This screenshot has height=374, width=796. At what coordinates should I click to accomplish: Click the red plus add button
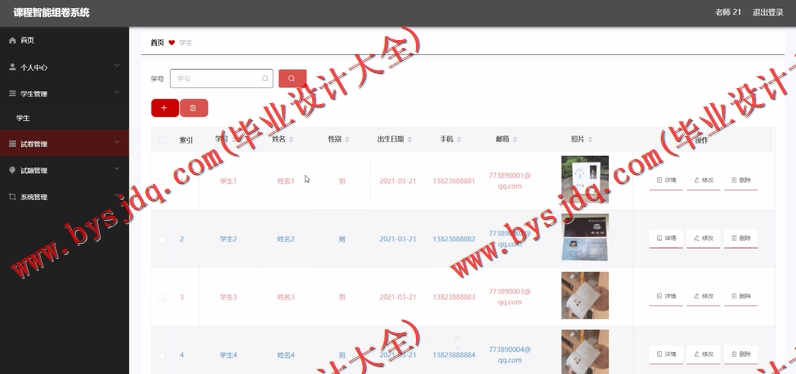pyautogui.click(x=164, y=108)
